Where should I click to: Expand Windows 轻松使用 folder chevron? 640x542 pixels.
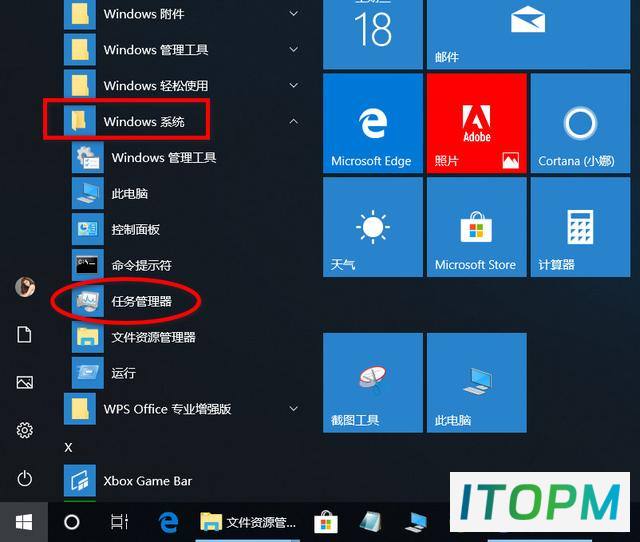click(293, 85)
